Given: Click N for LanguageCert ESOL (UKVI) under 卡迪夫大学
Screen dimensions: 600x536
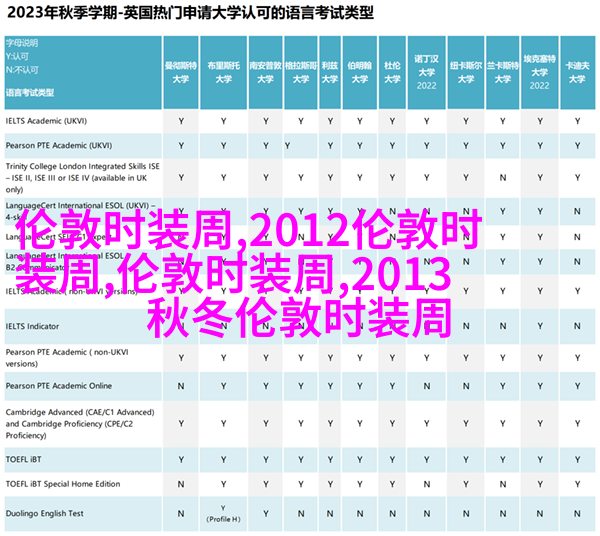Looking at the screenshot, I should point(577,211).
